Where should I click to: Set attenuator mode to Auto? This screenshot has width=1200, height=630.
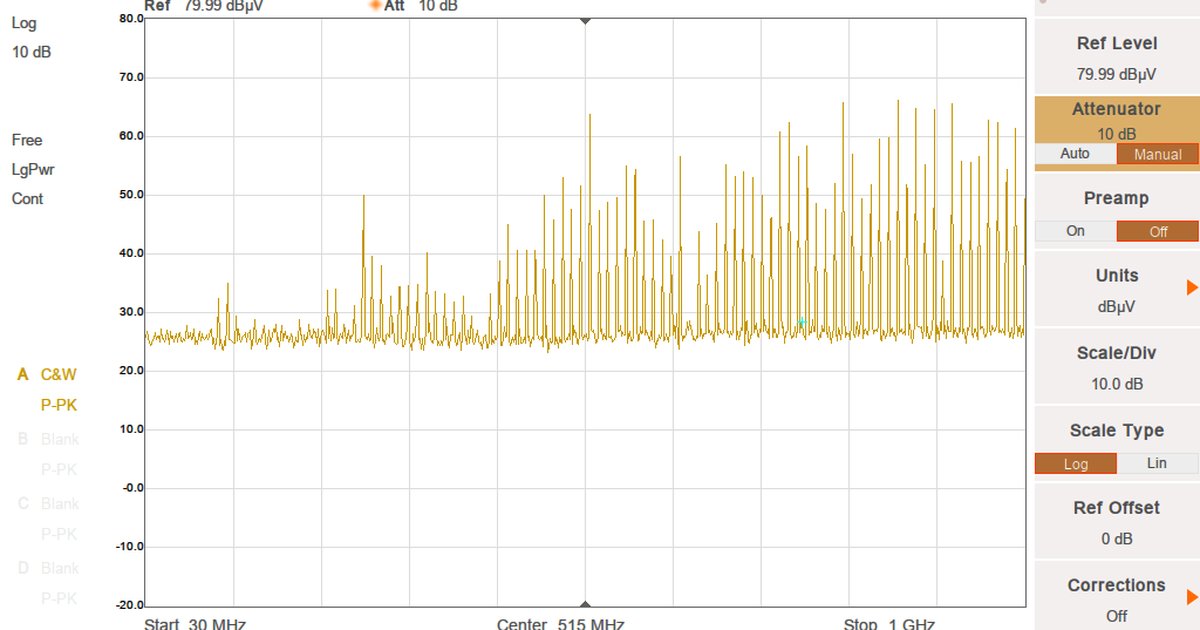1075,154
